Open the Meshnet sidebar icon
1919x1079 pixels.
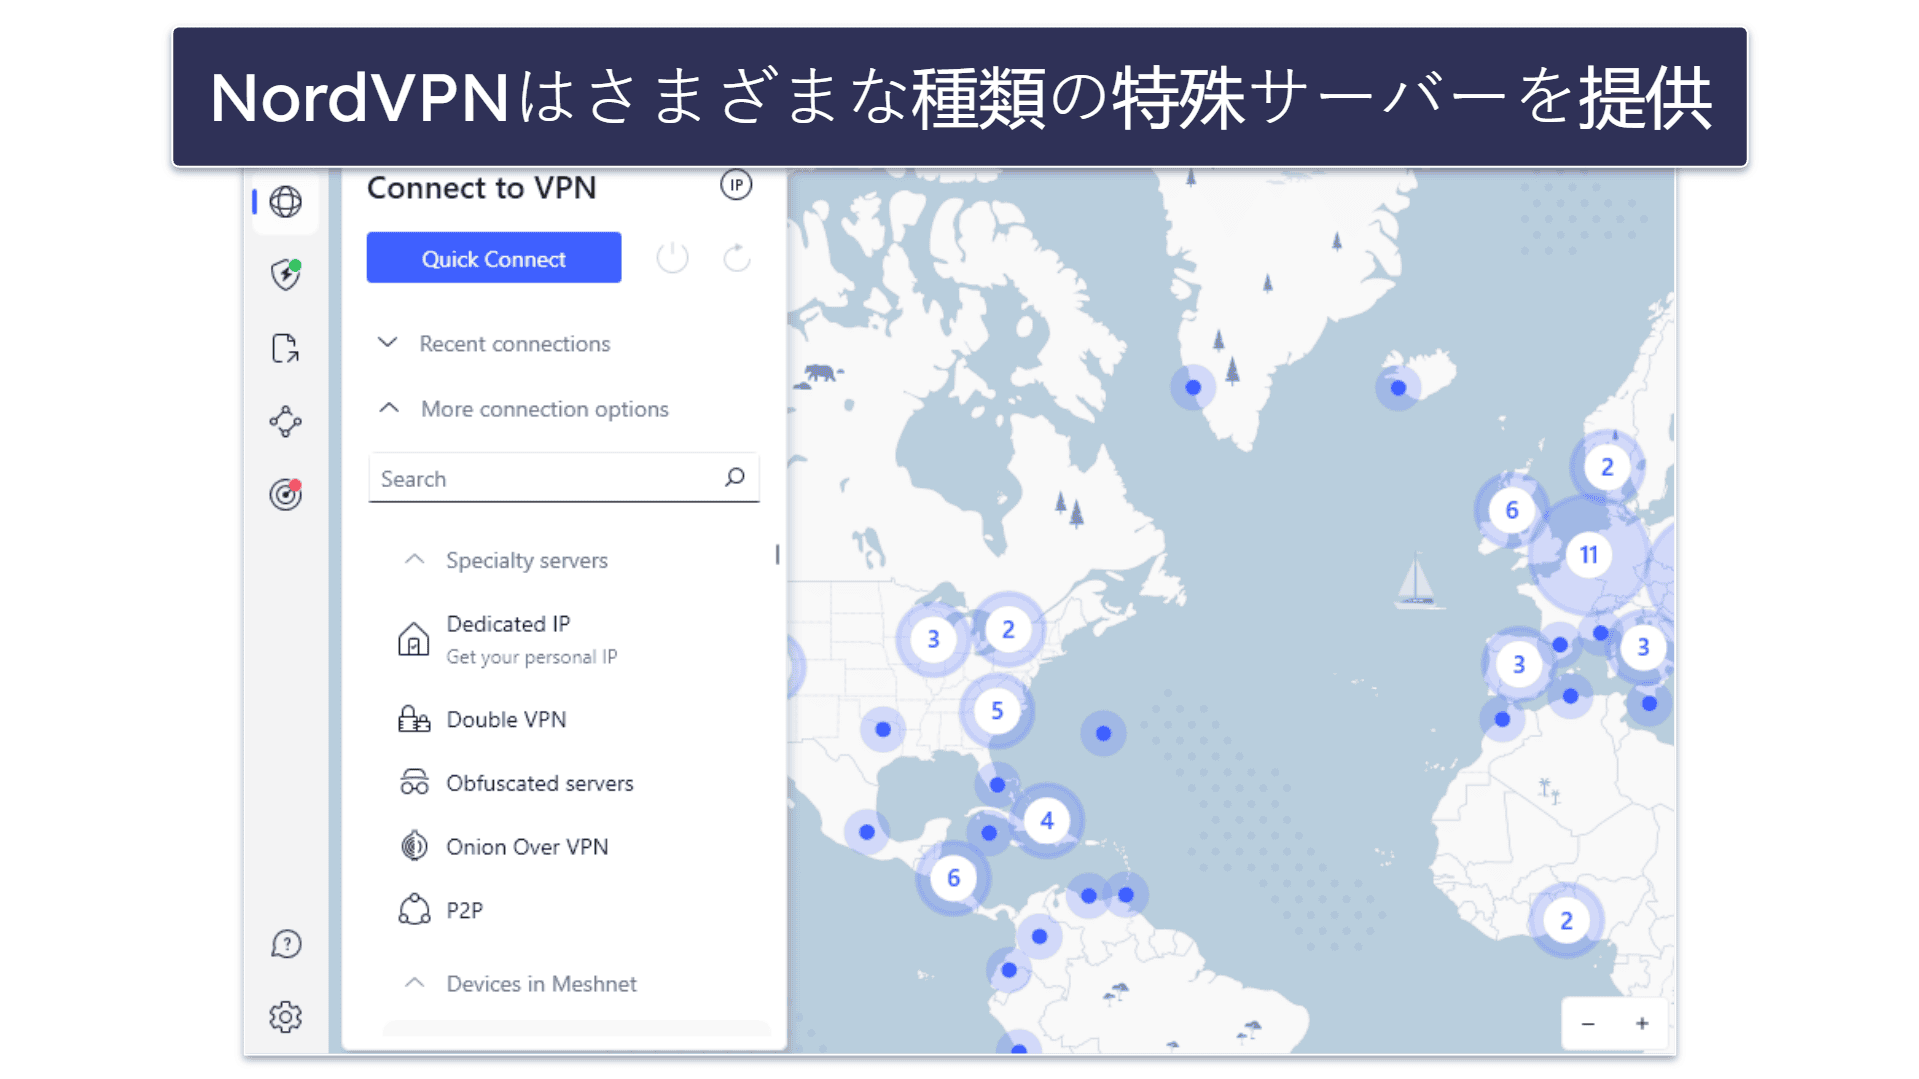(285, 421)
